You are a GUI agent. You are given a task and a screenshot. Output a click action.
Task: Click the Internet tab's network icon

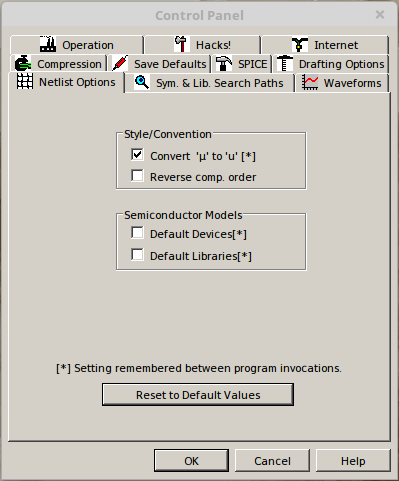(300, 44)
